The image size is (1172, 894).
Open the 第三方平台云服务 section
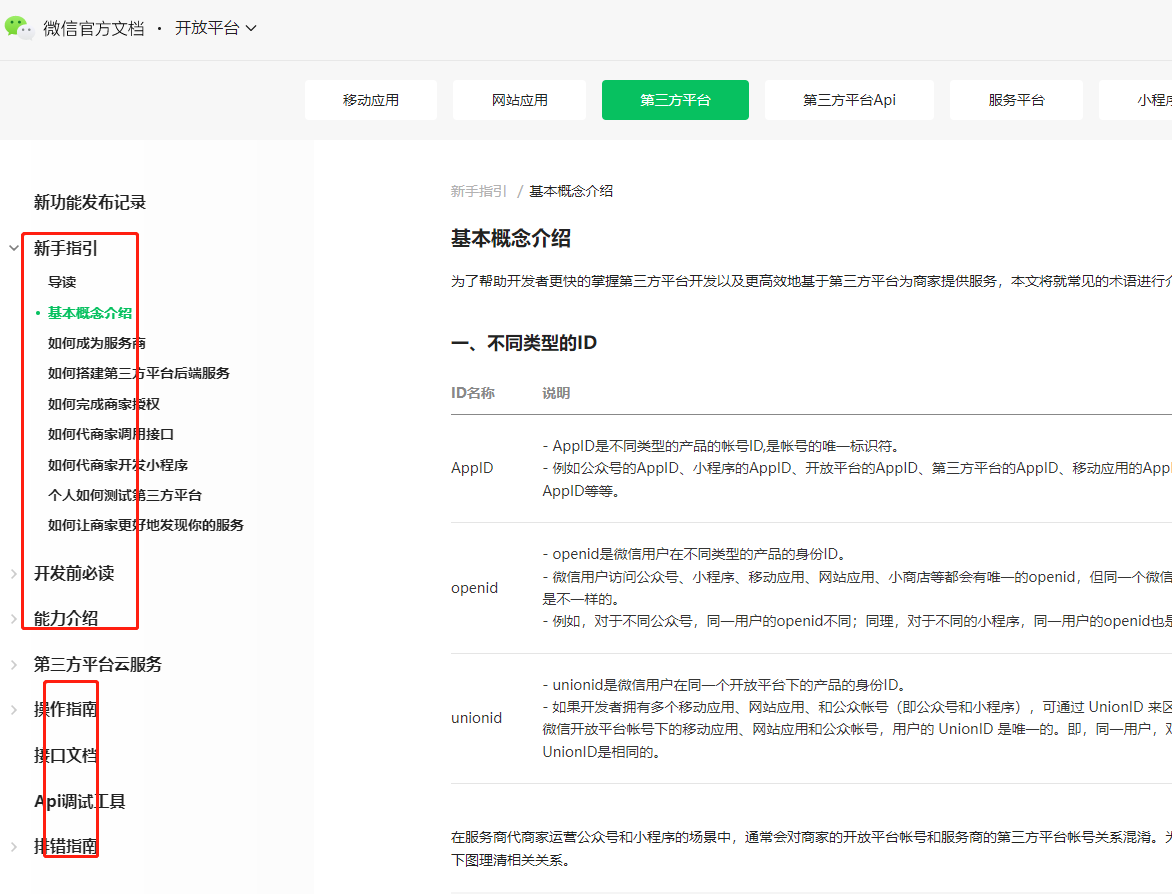point(98,665)
